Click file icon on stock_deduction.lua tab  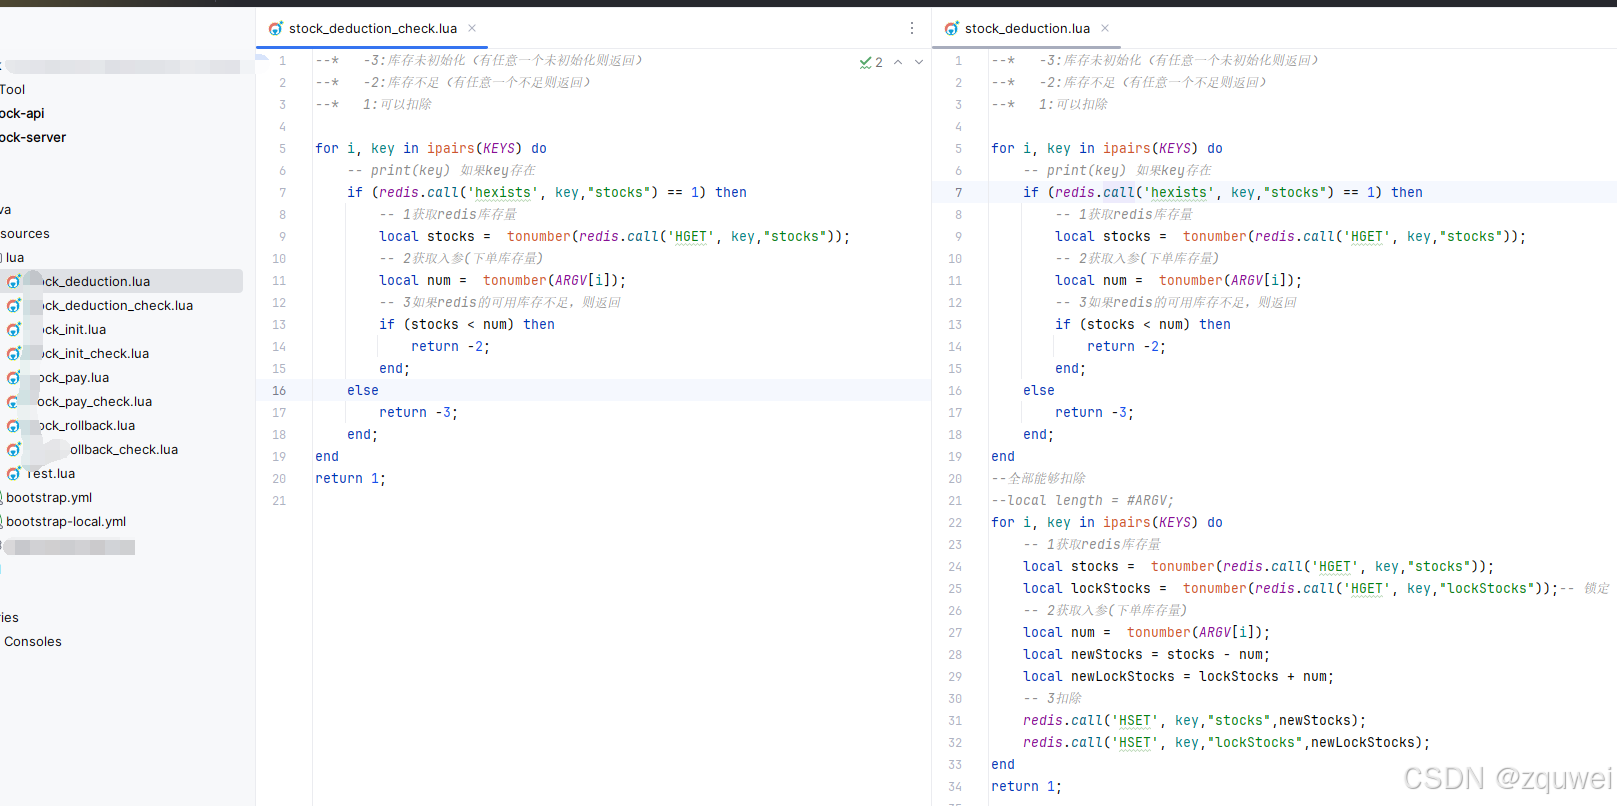click(952, 29)
